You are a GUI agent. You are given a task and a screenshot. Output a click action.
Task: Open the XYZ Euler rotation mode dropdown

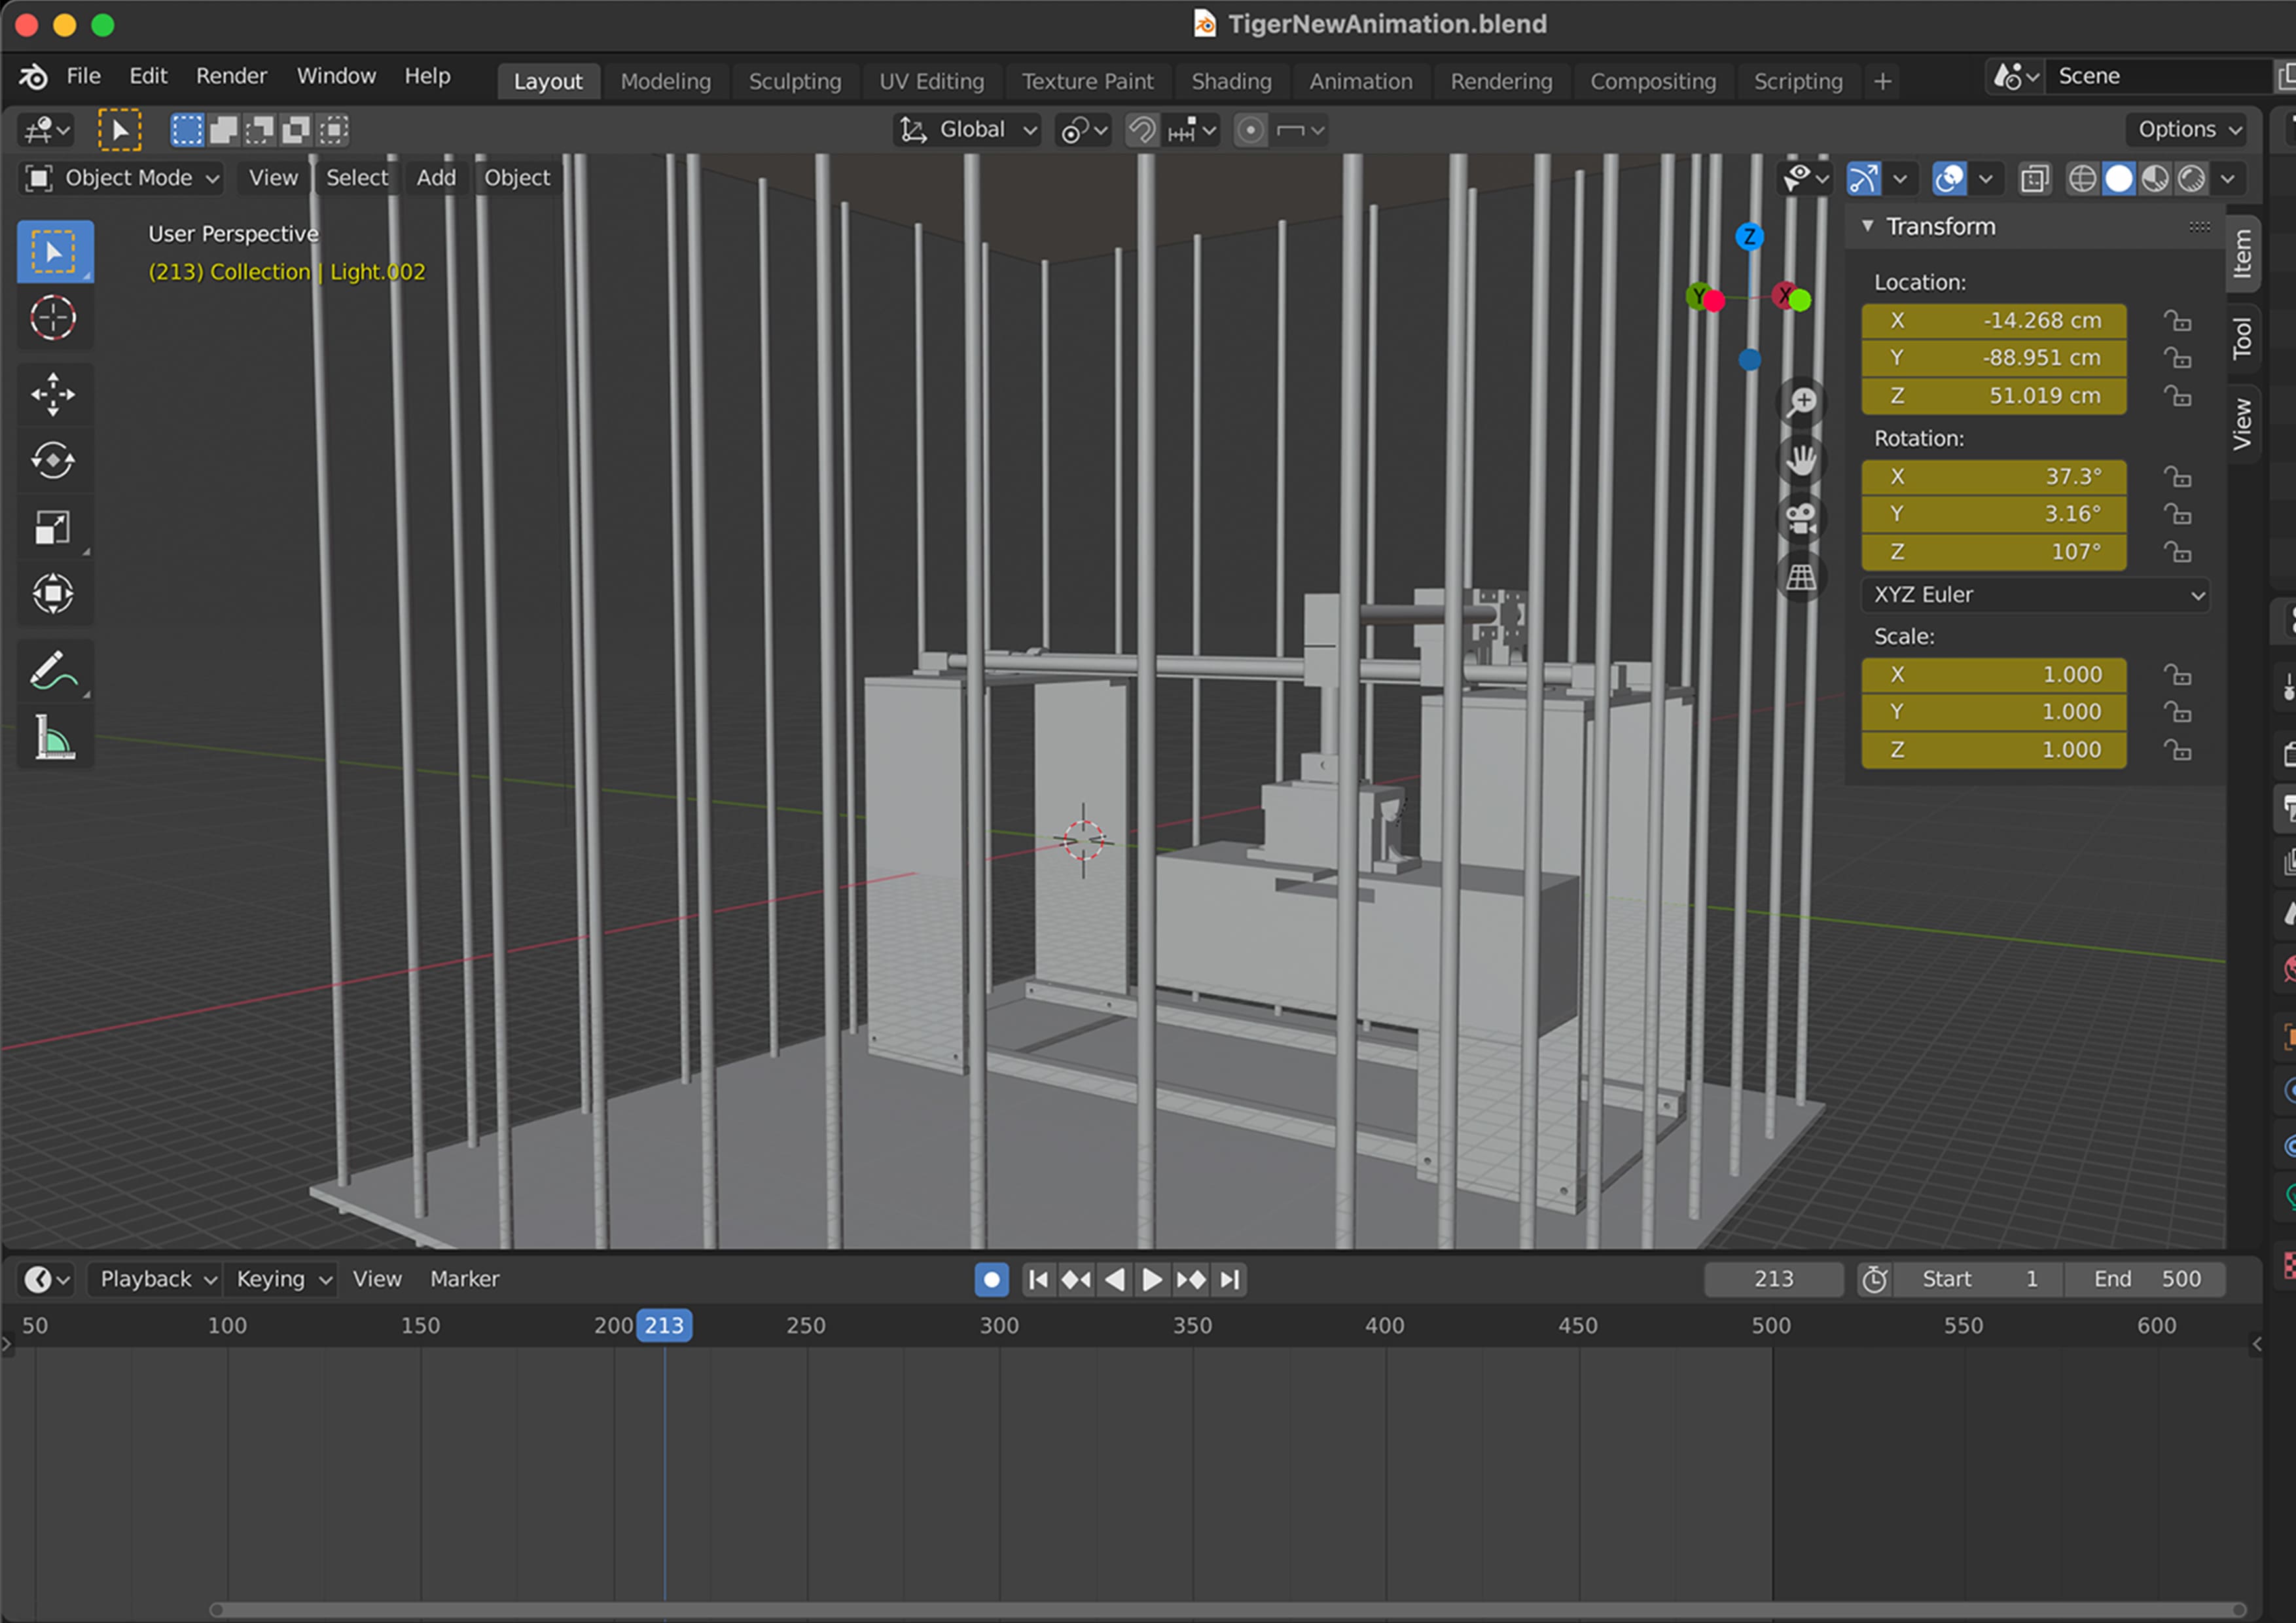coord(2035,595)
